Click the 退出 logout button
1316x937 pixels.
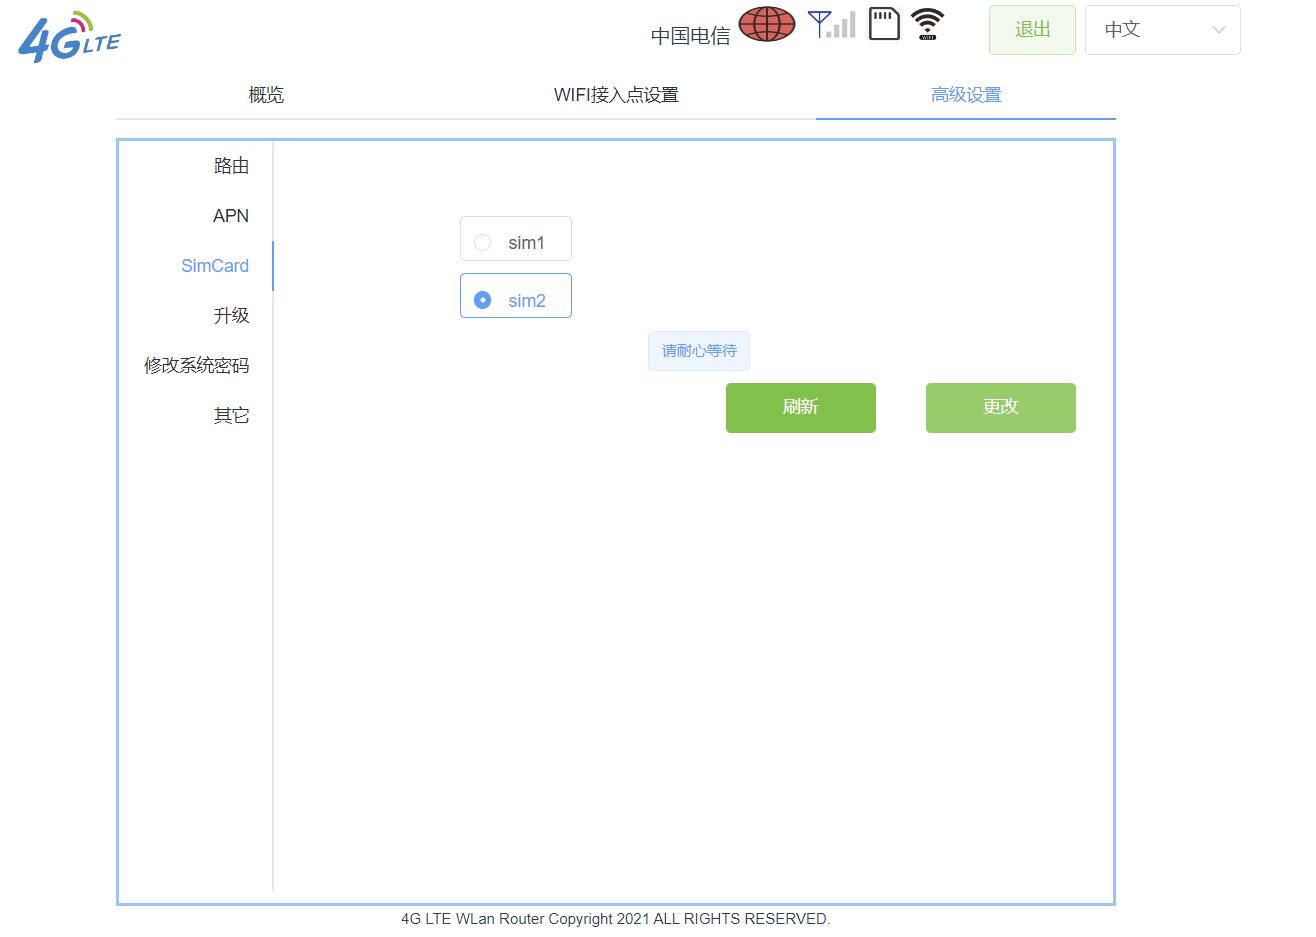(x=1031, y=29)
